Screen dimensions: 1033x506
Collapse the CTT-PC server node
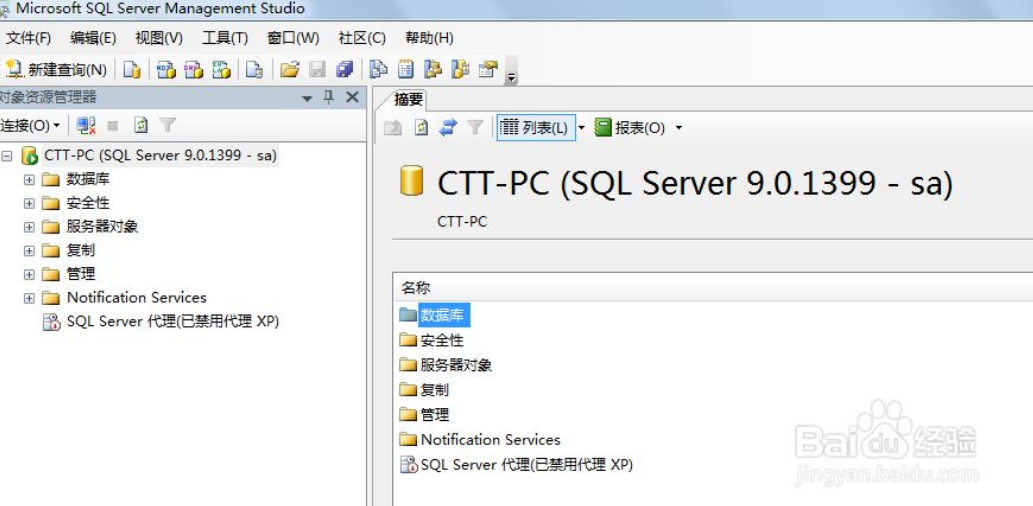[x=7, y=156]
